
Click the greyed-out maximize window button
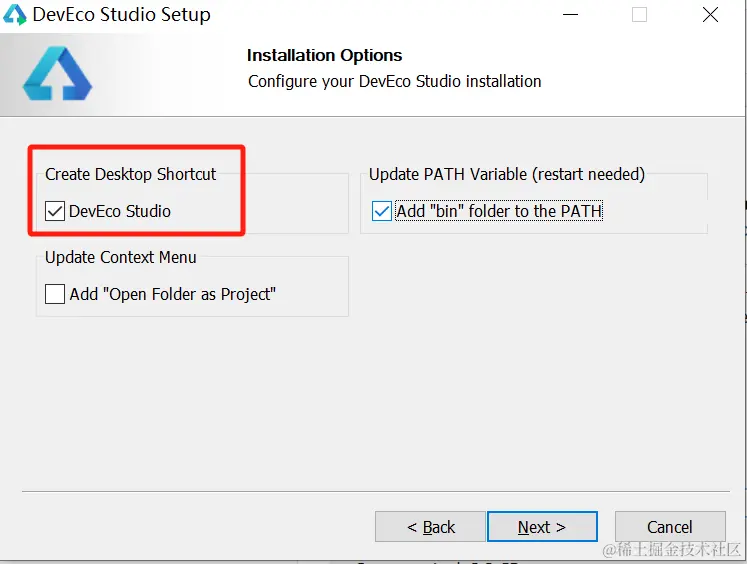(x=639, y=15)
